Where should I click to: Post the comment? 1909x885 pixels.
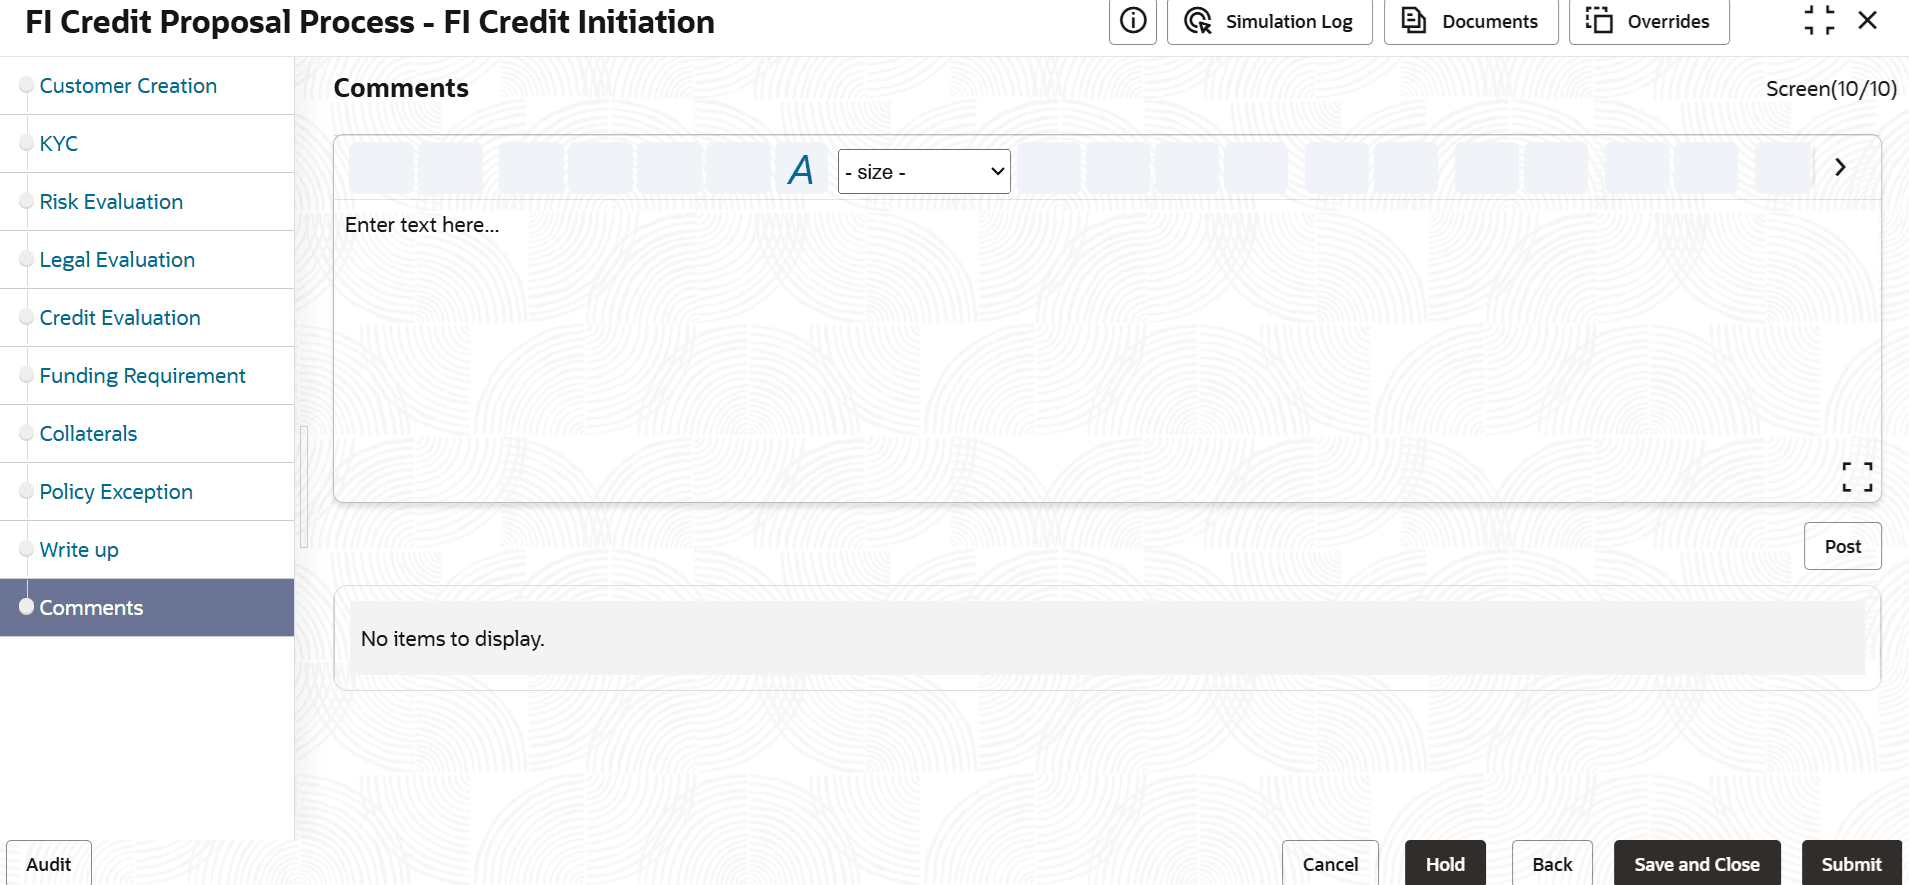coord(1842,546)
